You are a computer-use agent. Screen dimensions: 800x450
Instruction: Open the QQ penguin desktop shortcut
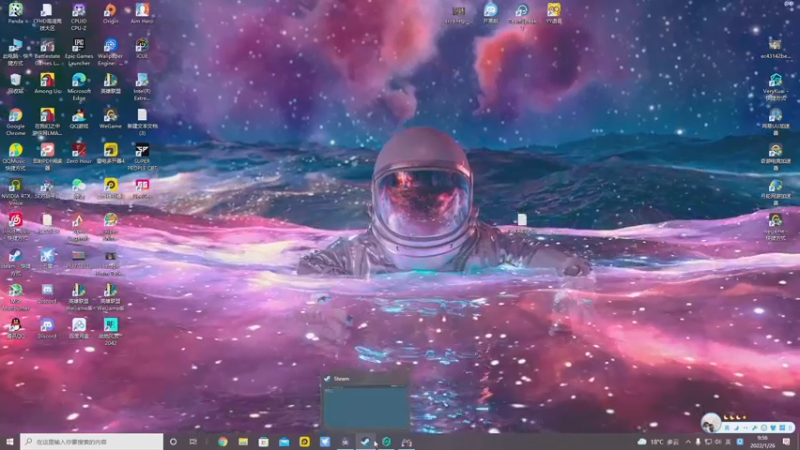coord(15,328)
